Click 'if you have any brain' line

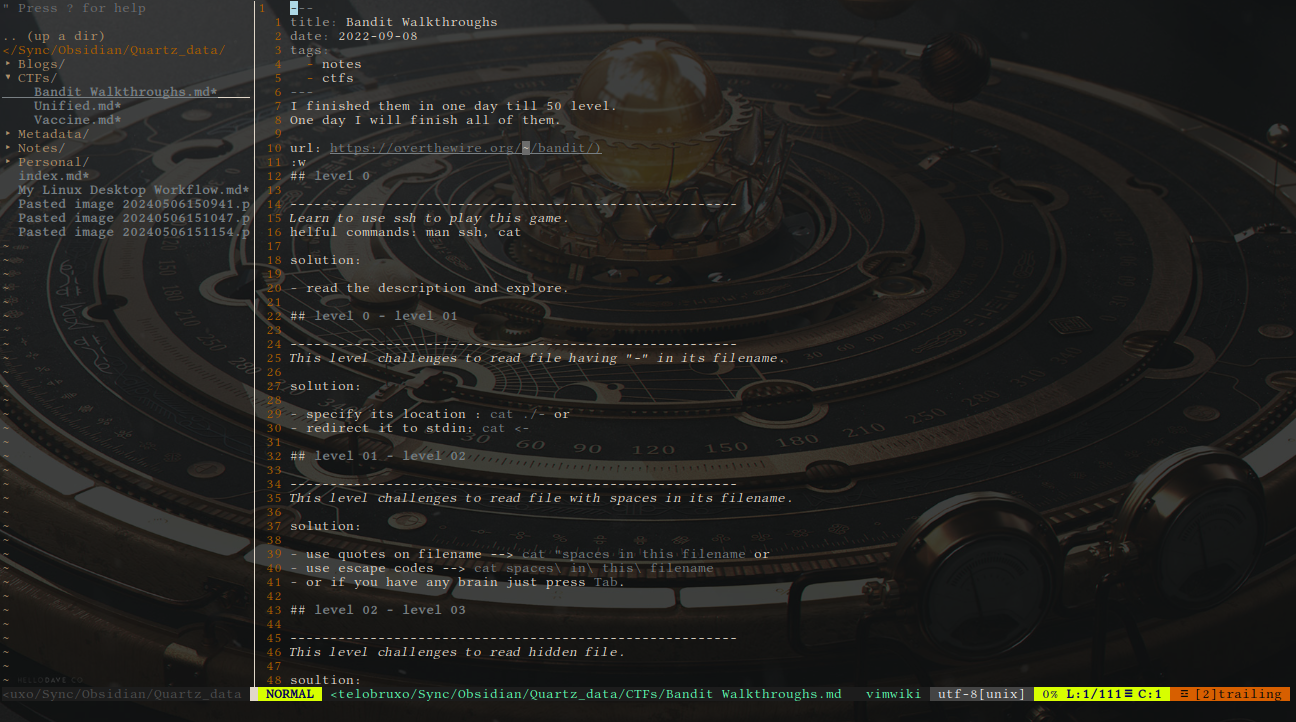(458, 582)
